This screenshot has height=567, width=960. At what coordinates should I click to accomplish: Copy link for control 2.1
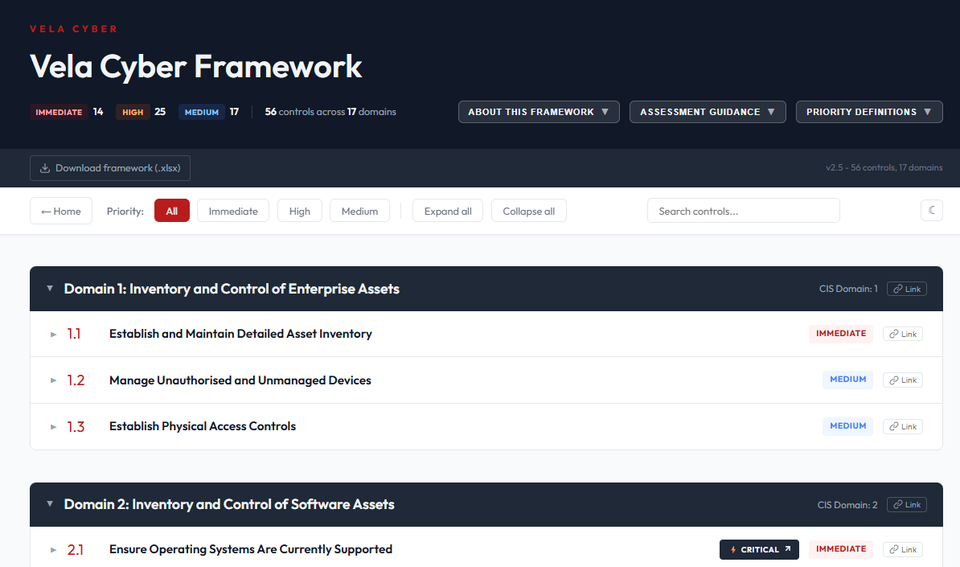click(x=903, y=549)
